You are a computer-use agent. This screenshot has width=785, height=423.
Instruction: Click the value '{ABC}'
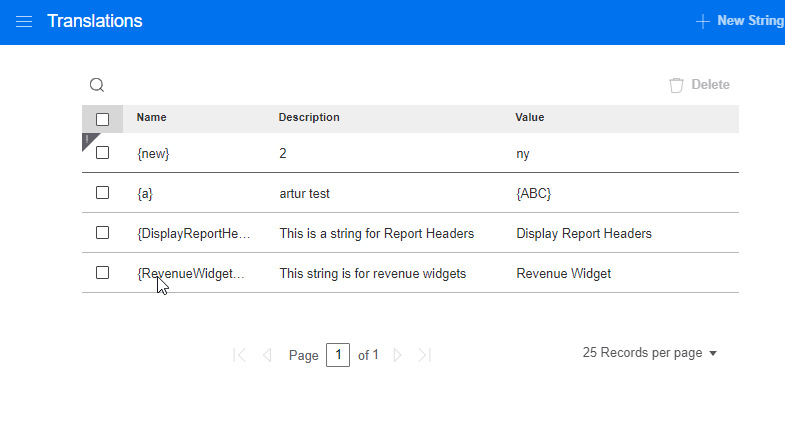click(534, 194)
